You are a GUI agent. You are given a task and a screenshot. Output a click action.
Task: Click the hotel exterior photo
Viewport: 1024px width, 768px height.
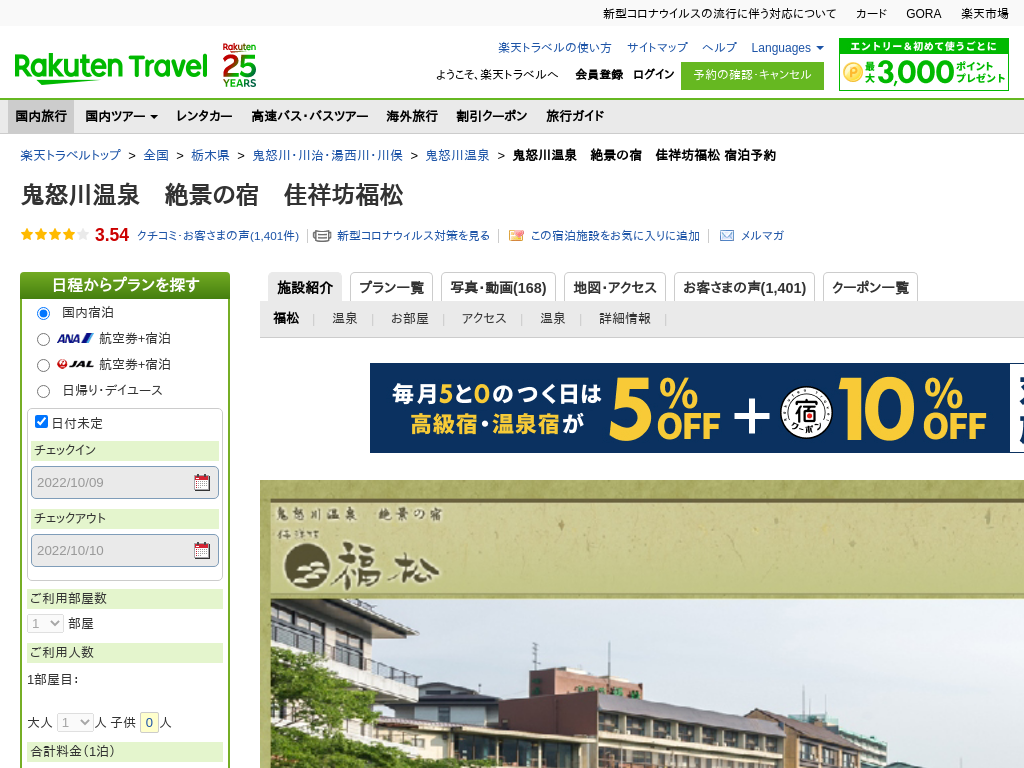point(647,683)
